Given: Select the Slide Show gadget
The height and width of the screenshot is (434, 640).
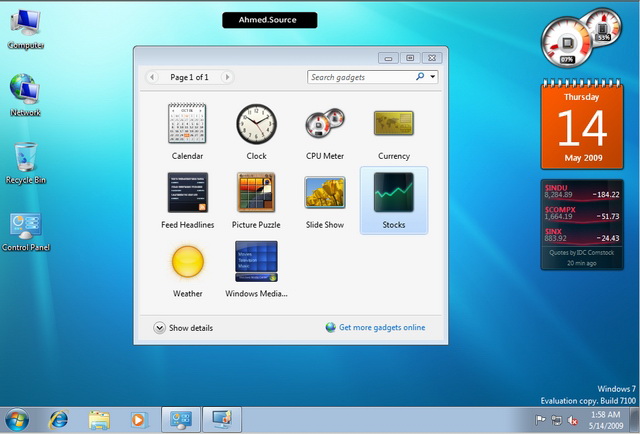Looking at the screenshot, I should click(x=325, y=200).
